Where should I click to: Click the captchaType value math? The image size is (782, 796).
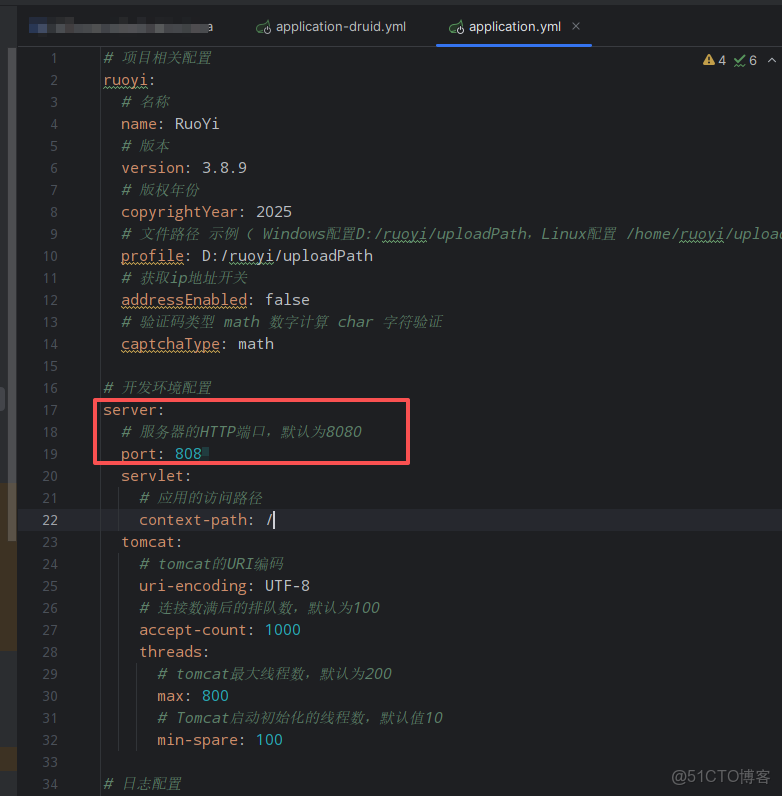click(x=256, y=344)
